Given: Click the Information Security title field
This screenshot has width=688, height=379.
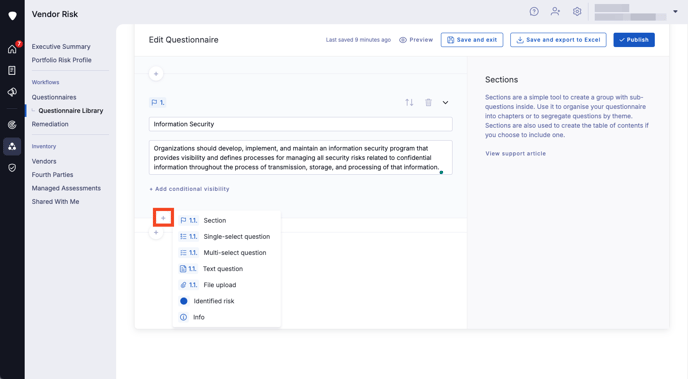Looking at the screenshot, I should click(301, 124).
